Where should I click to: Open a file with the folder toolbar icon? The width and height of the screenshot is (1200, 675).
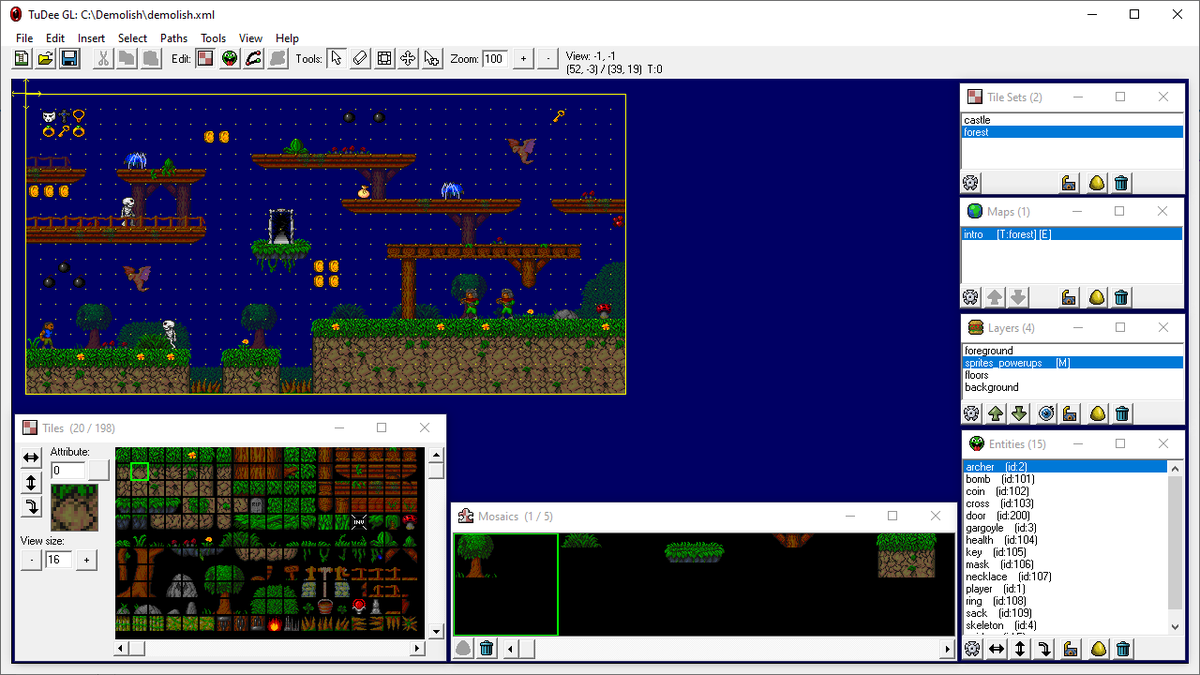(46, 59)
